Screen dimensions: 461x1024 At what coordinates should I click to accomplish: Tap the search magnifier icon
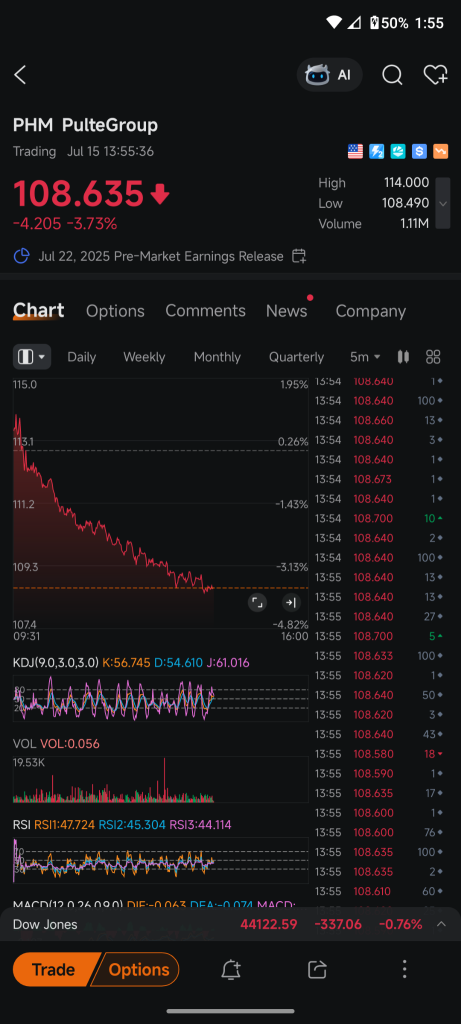392,75
